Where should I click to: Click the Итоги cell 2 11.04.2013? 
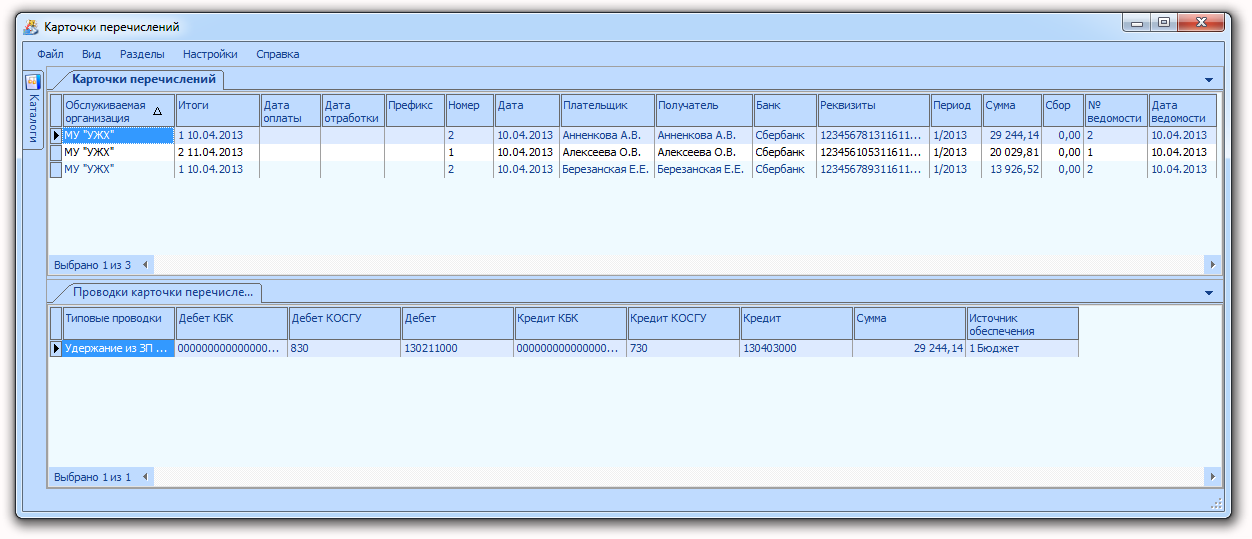[x=218, y=152]
